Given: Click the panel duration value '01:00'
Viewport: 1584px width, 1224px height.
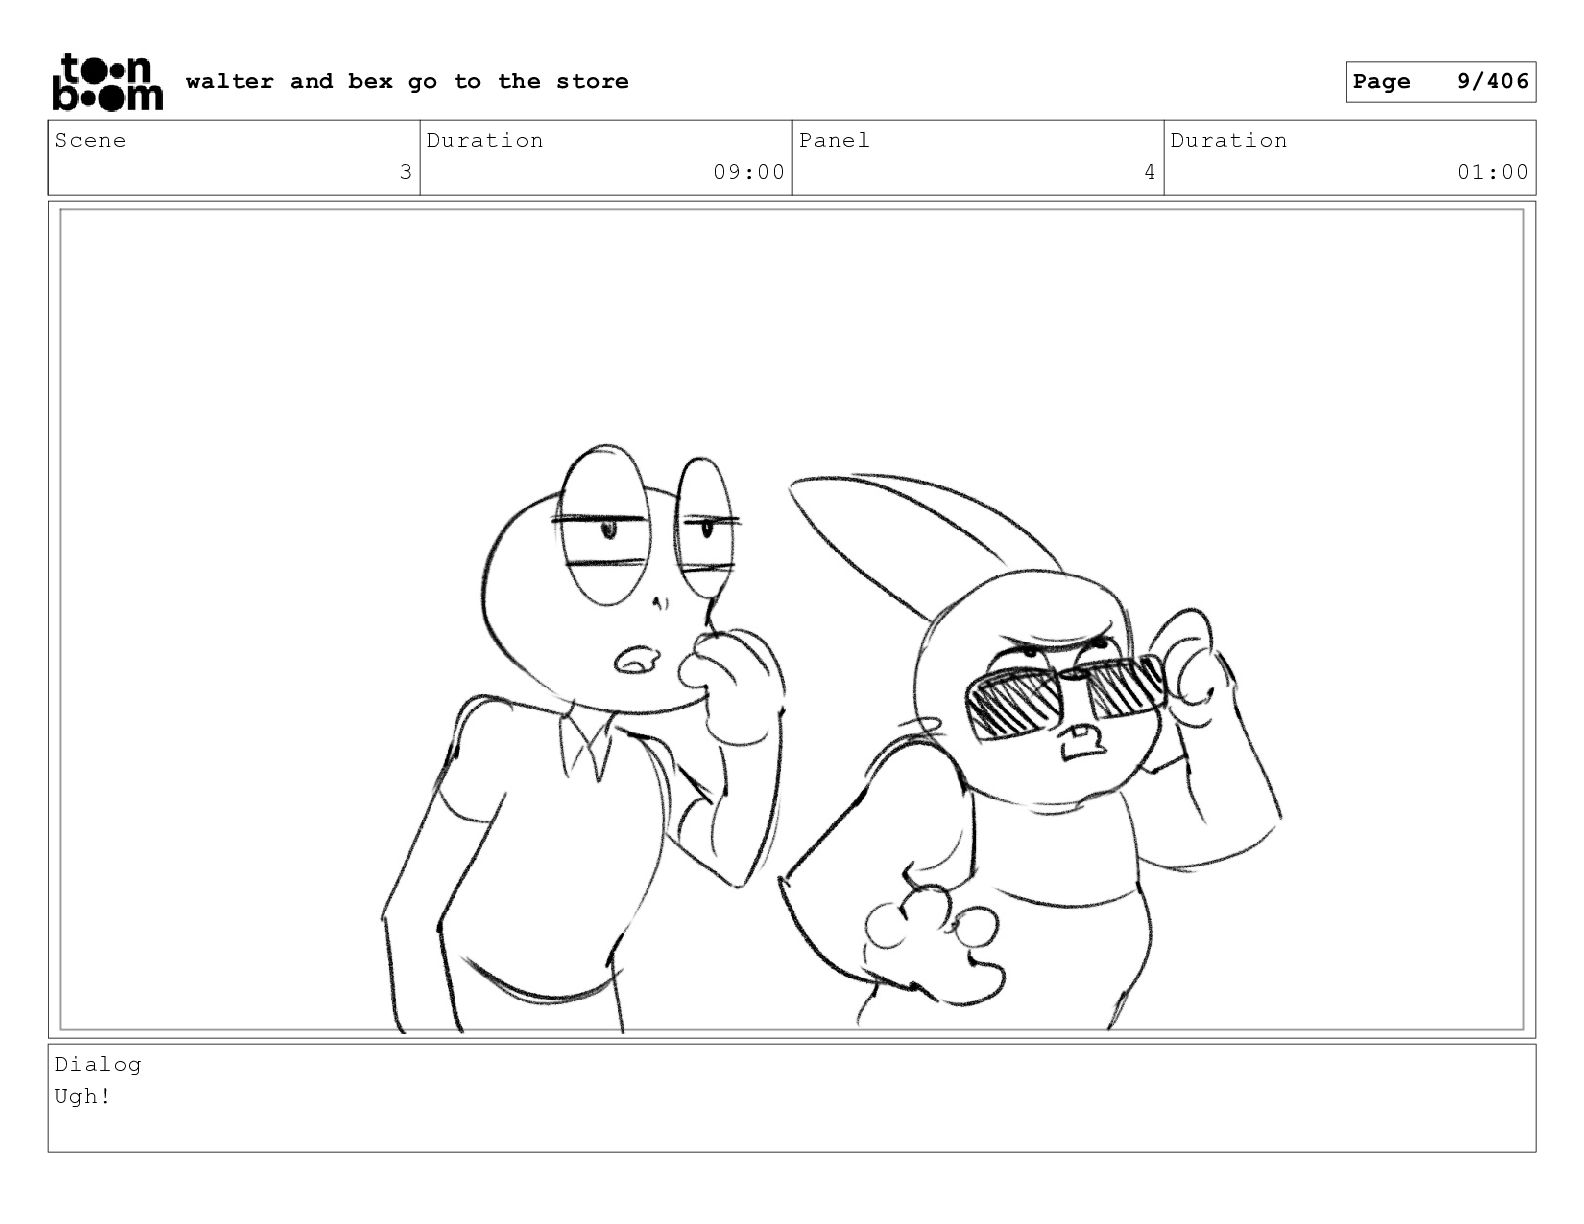Looking at the screenshot, I should point(1493,172).
